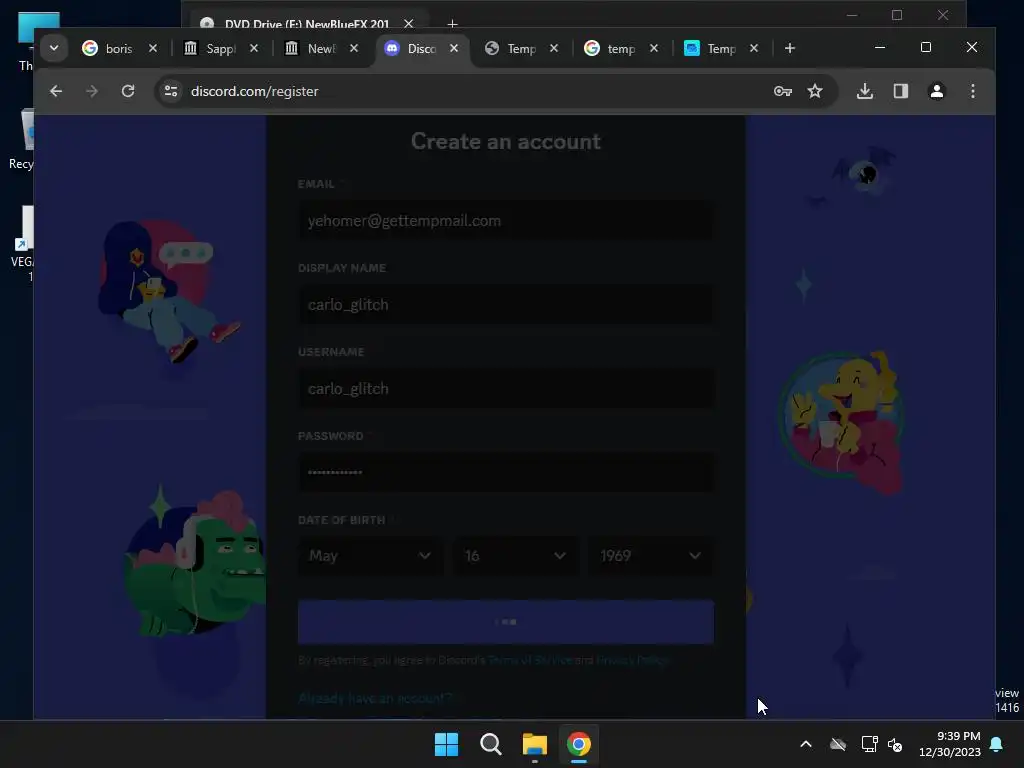Open the Chrome profile menu
Image resolution: width=1024 pixels, height=768 pixels.
click(936, 91)
